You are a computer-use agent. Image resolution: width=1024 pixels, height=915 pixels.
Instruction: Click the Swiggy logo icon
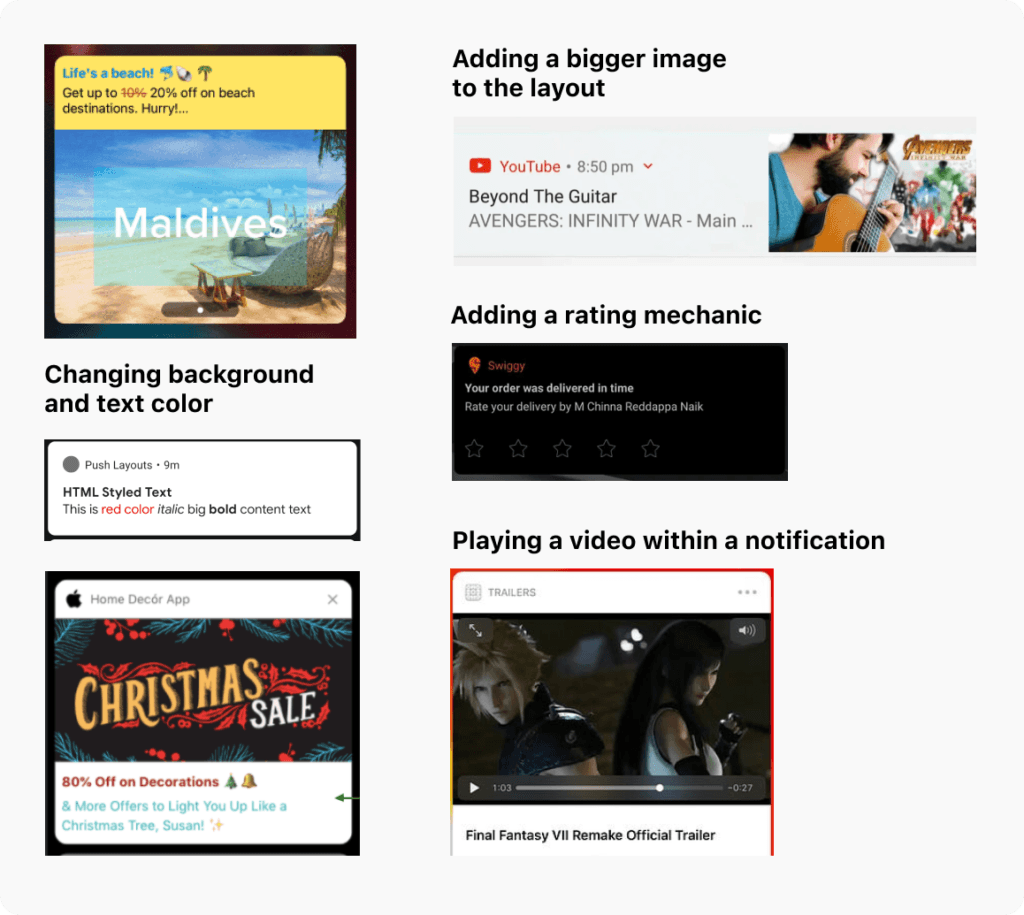[474, 366]
